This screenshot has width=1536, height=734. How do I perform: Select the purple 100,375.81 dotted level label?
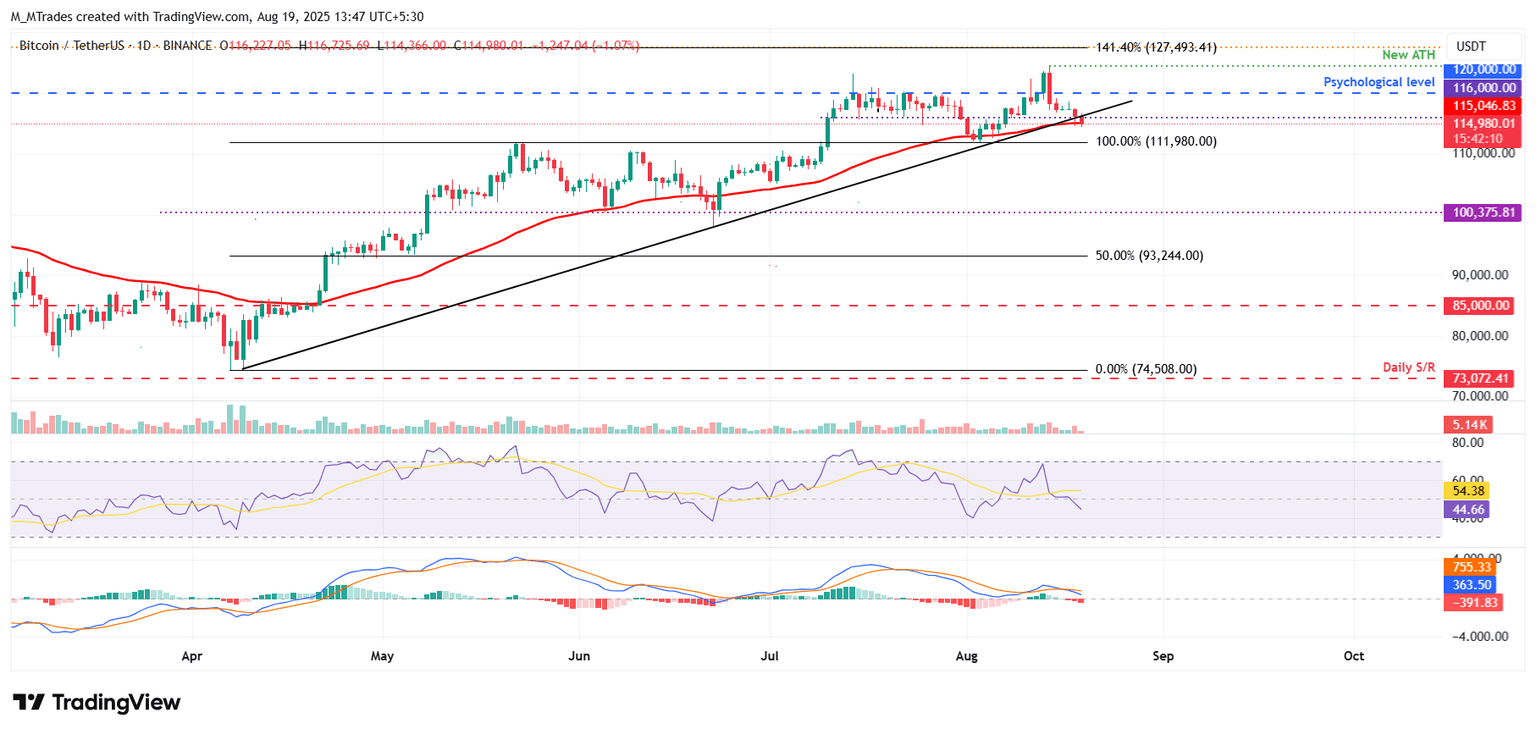click(x=1484, y=212)
